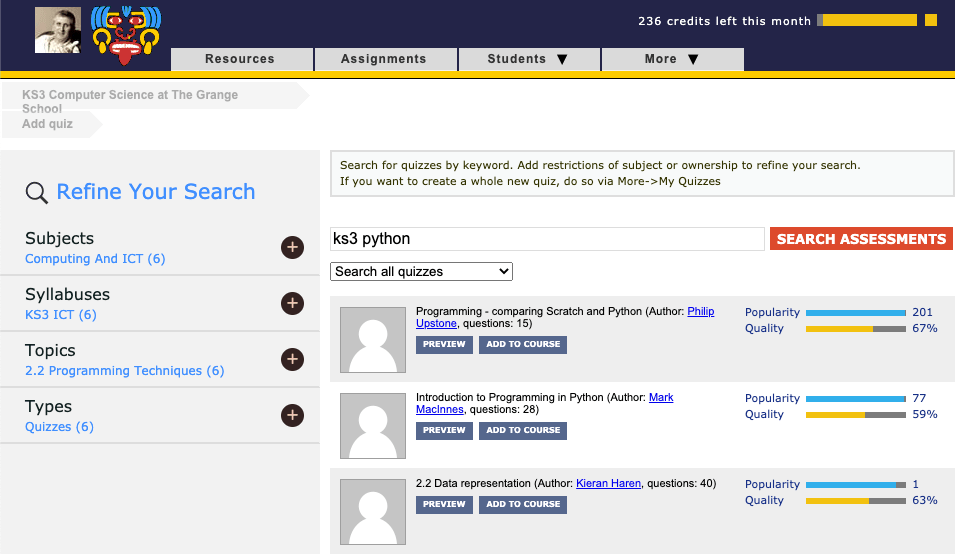Click the small yellow square credits icon

pos(930,20)
